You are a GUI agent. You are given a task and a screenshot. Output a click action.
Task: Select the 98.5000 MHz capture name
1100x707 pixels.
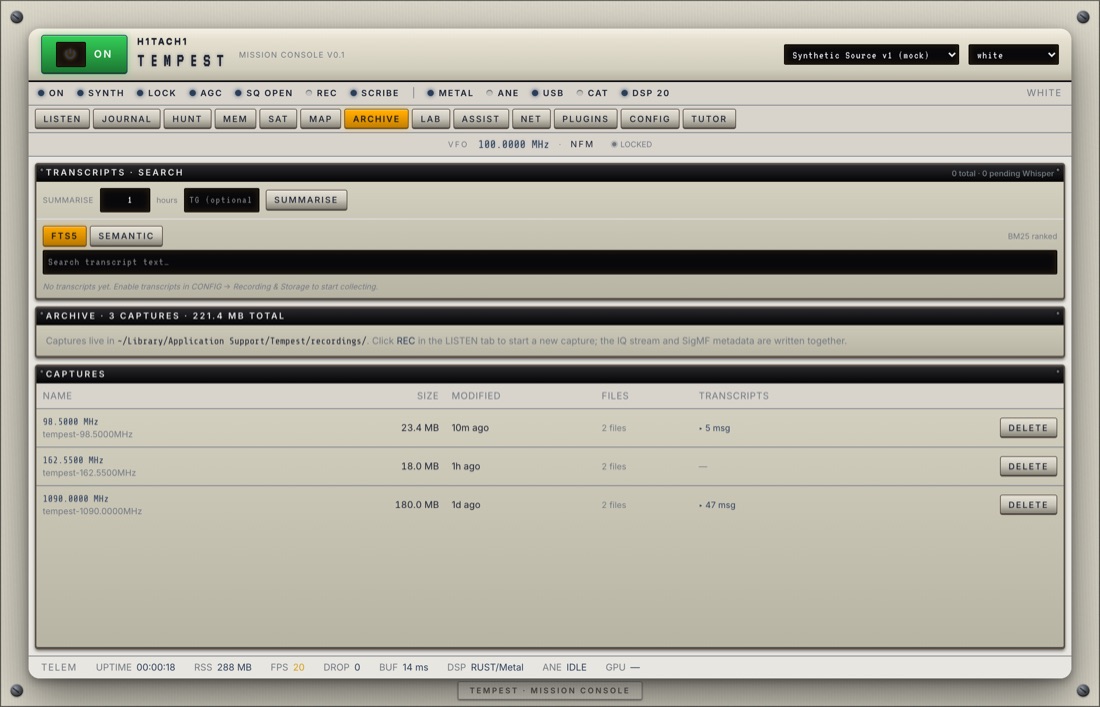pyautogui.click(x=70, y=422)
